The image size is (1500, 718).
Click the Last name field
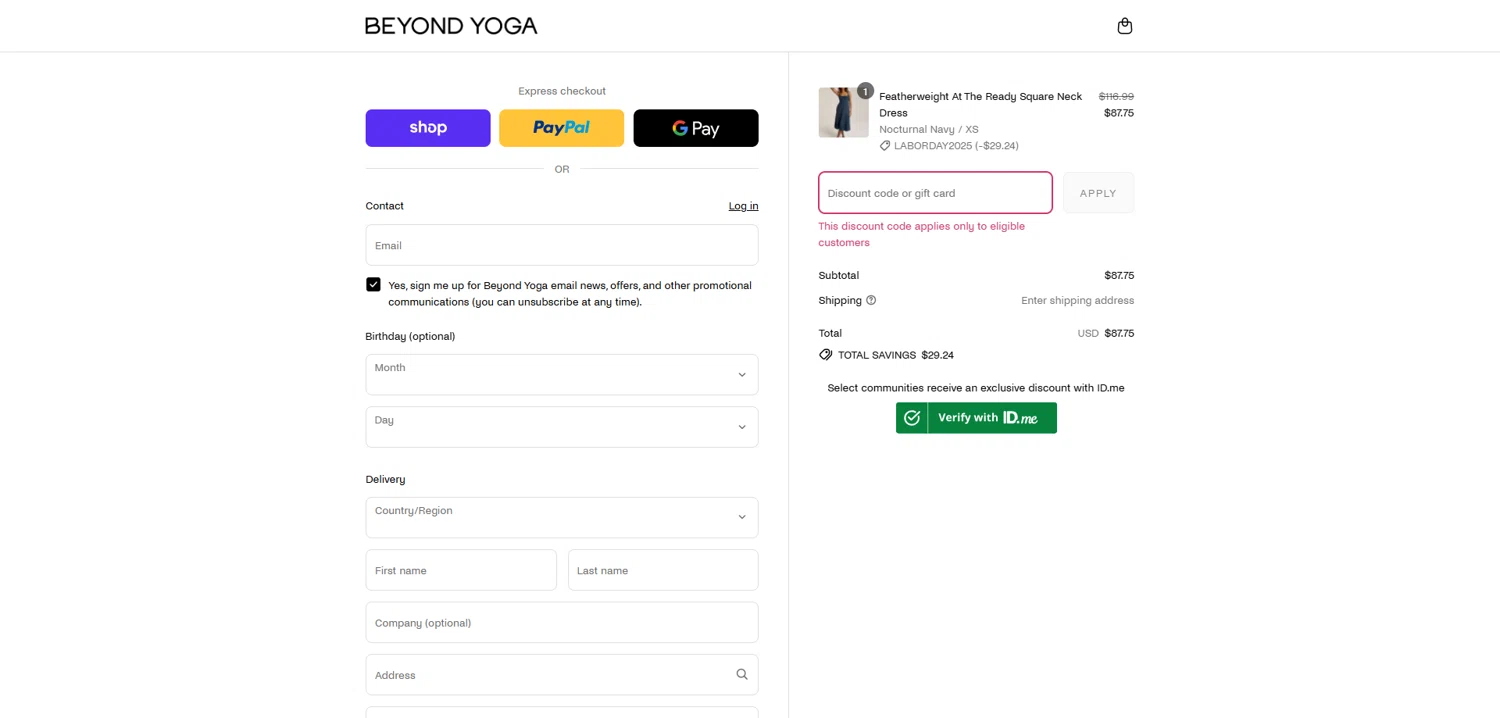663,570
